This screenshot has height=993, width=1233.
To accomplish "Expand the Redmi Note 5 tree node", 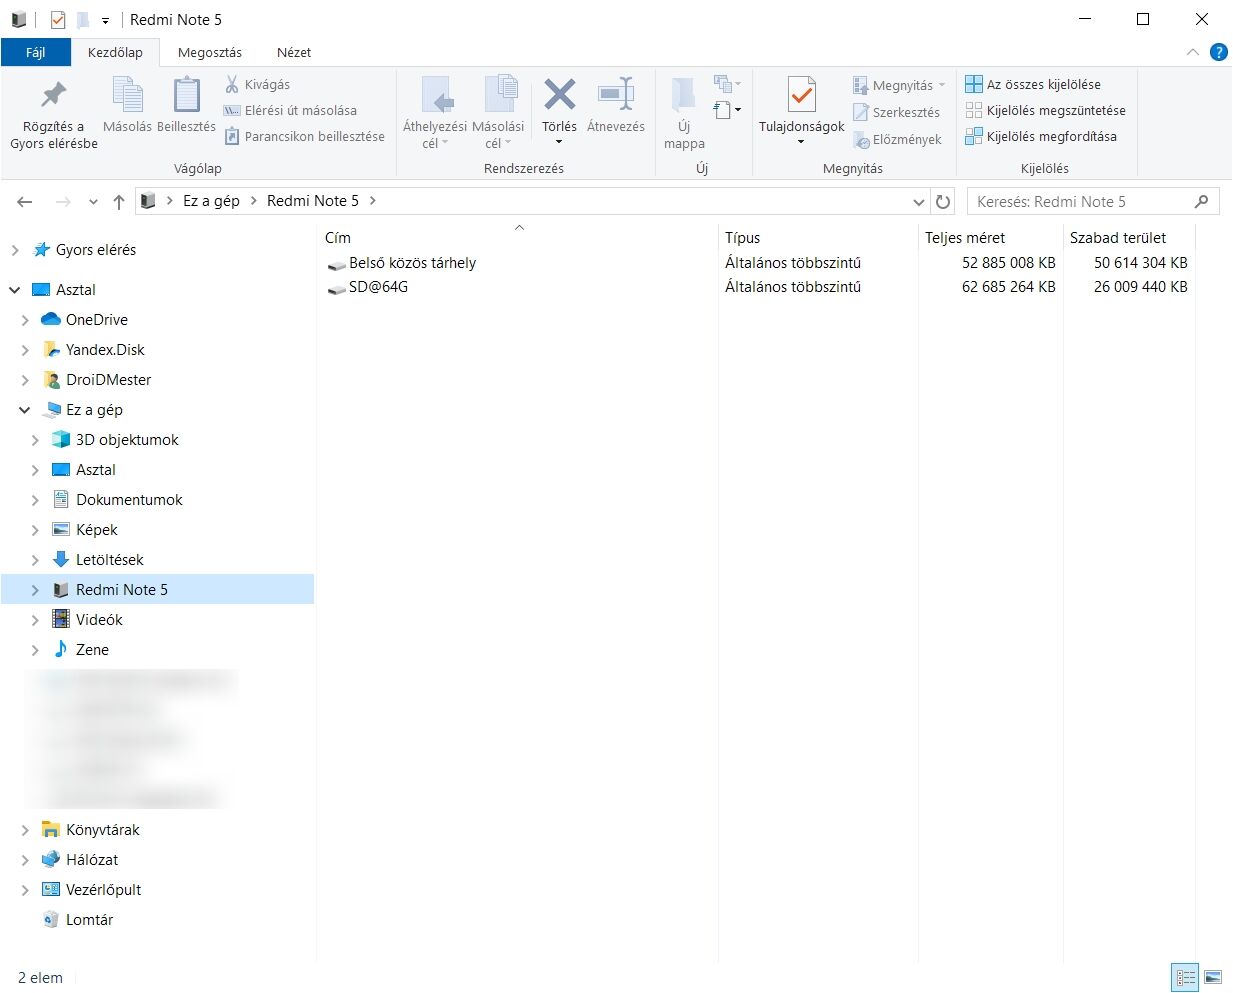I will (x=35, y=590).
